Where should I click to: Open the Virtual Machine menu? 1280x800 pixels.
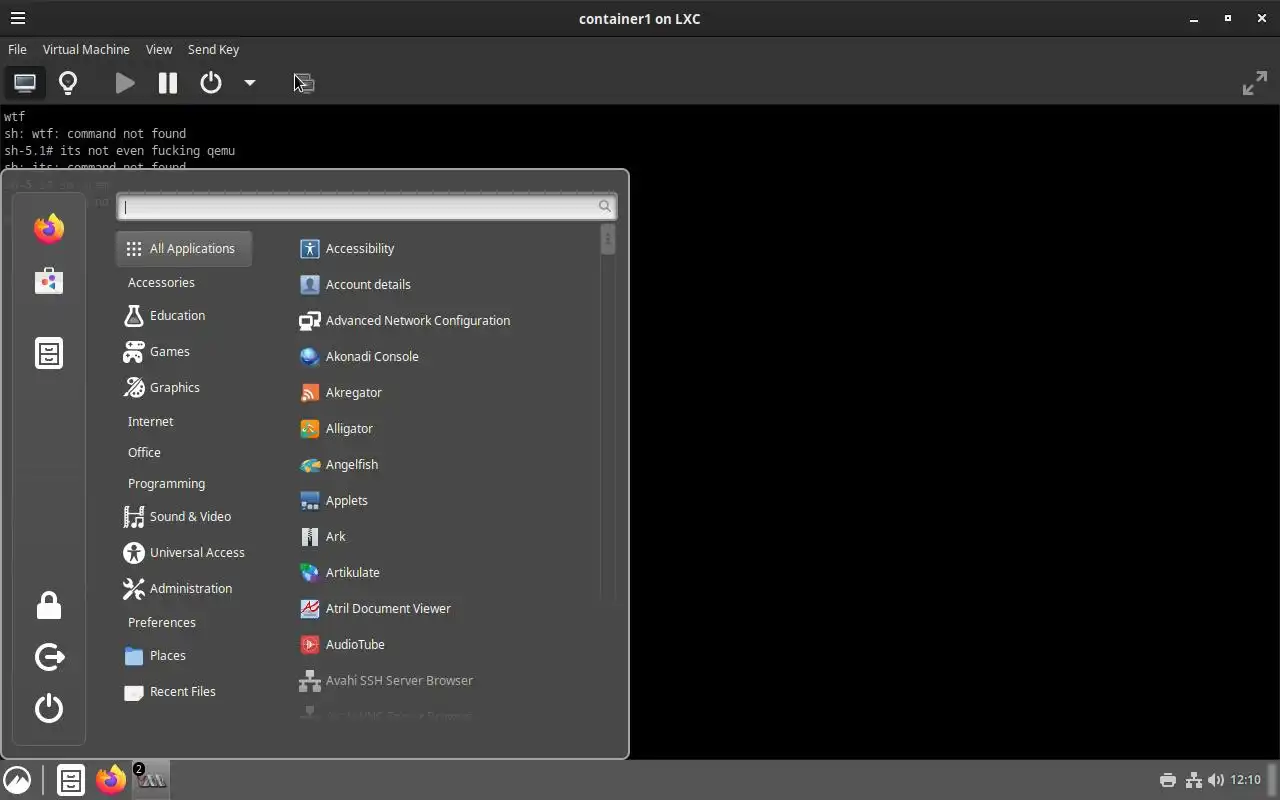(x=86, y=49)
